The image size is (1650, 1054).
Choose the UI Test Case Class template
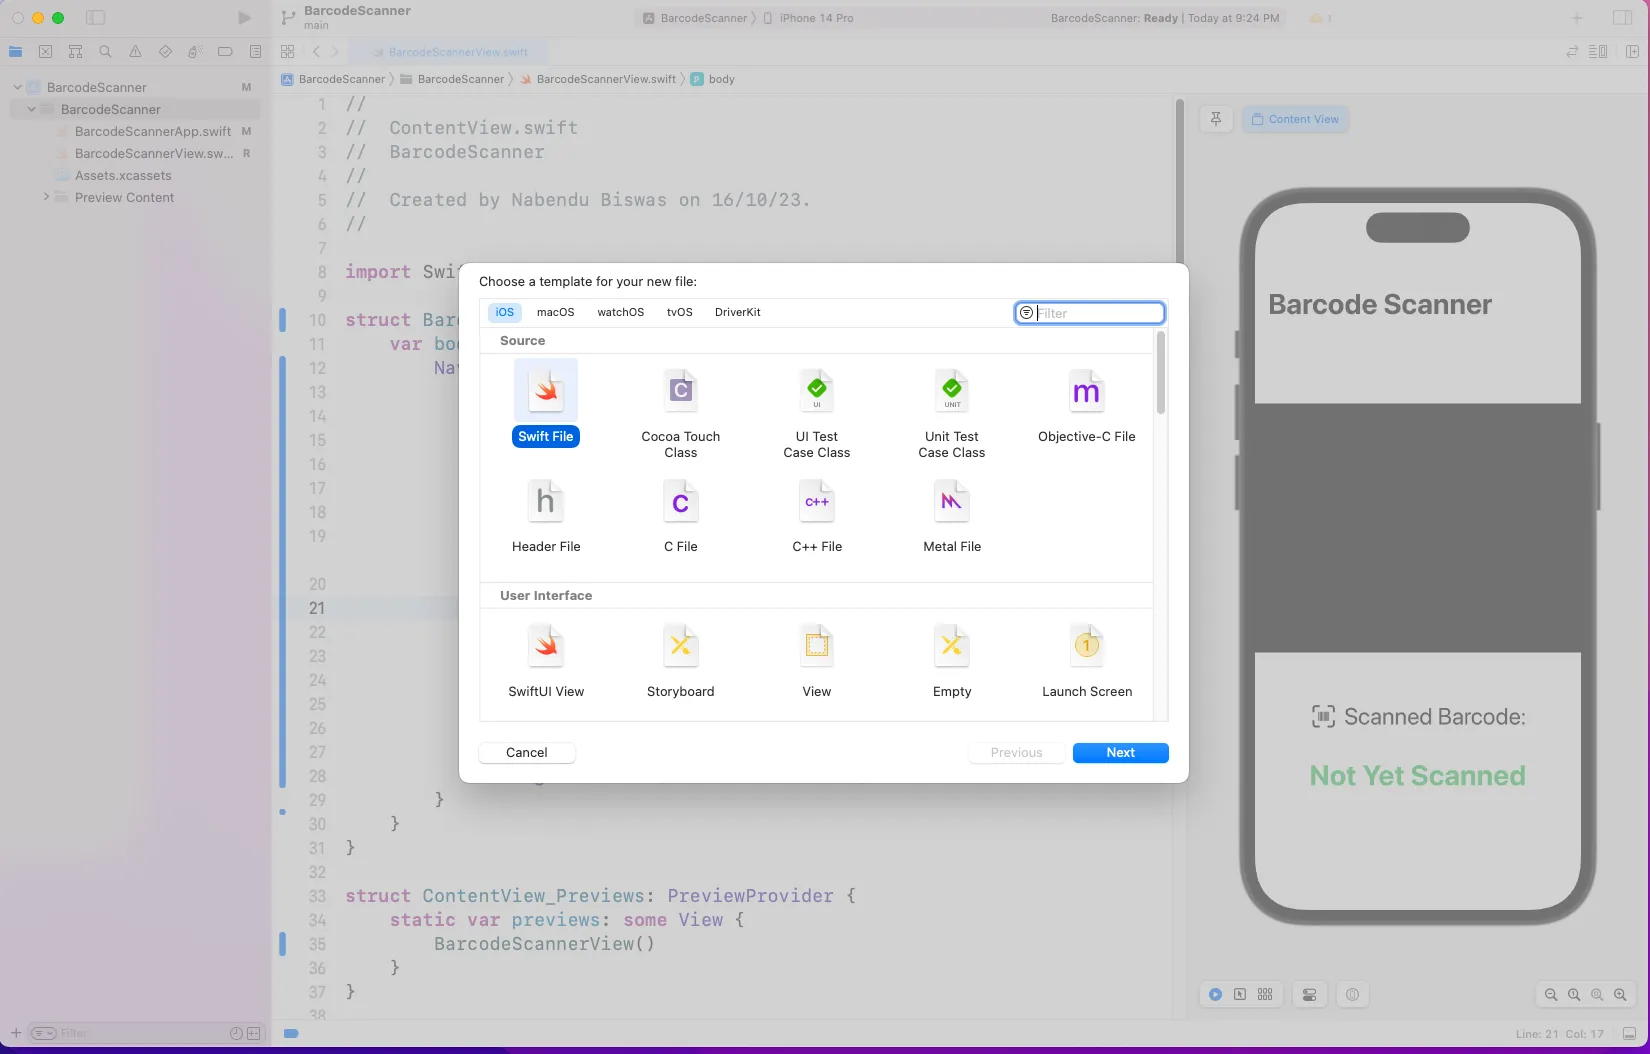click(817, 414)
